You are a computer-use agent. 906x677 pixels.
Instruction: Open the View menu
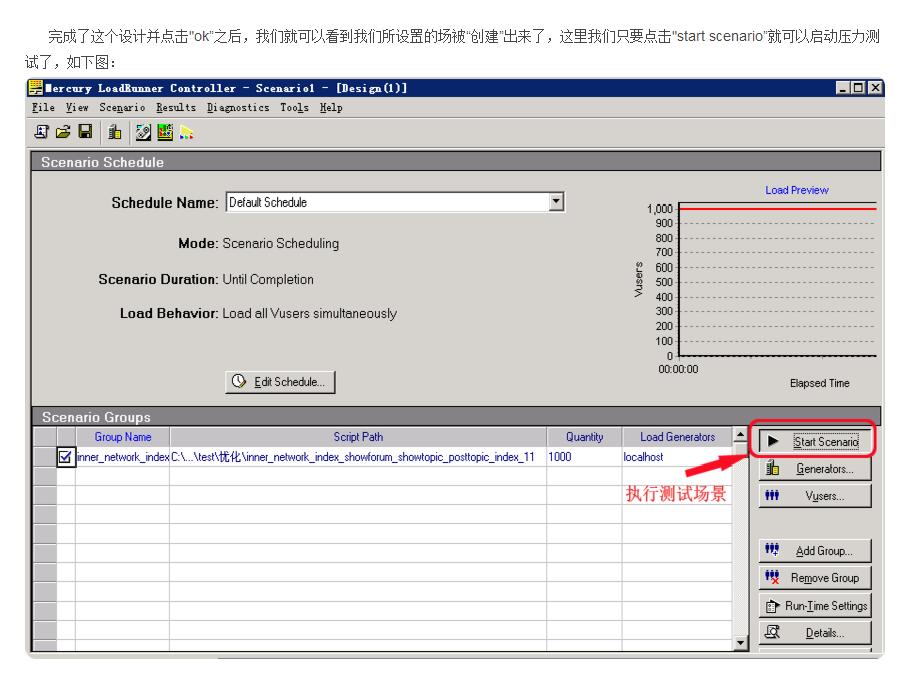(x=77, y=107)
